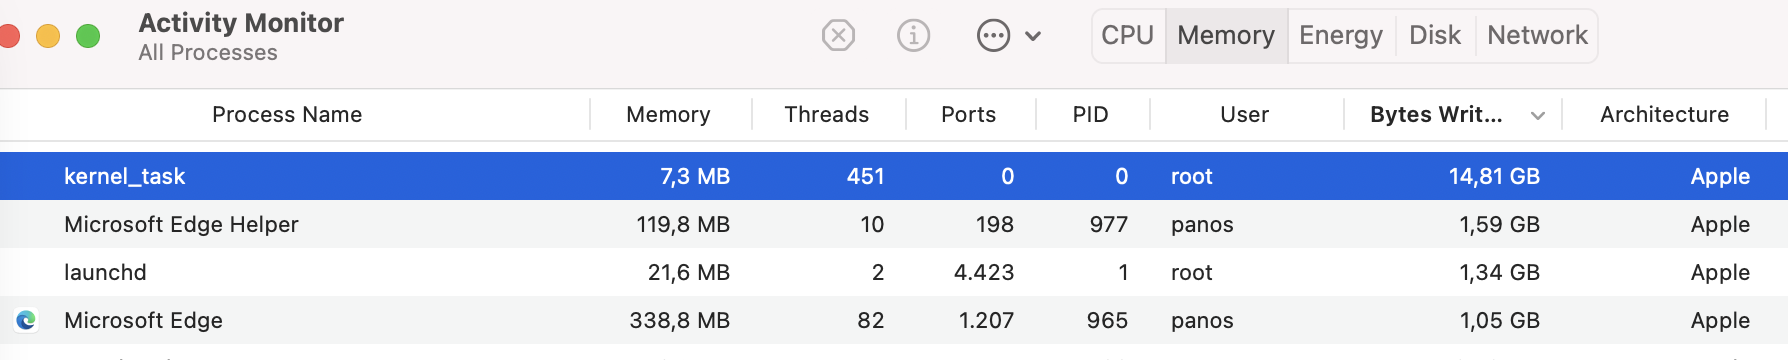The width and height of the screenshot is (1788, 360).
Task: Minimize the window with the yellow button
Action: pos(48,36)
